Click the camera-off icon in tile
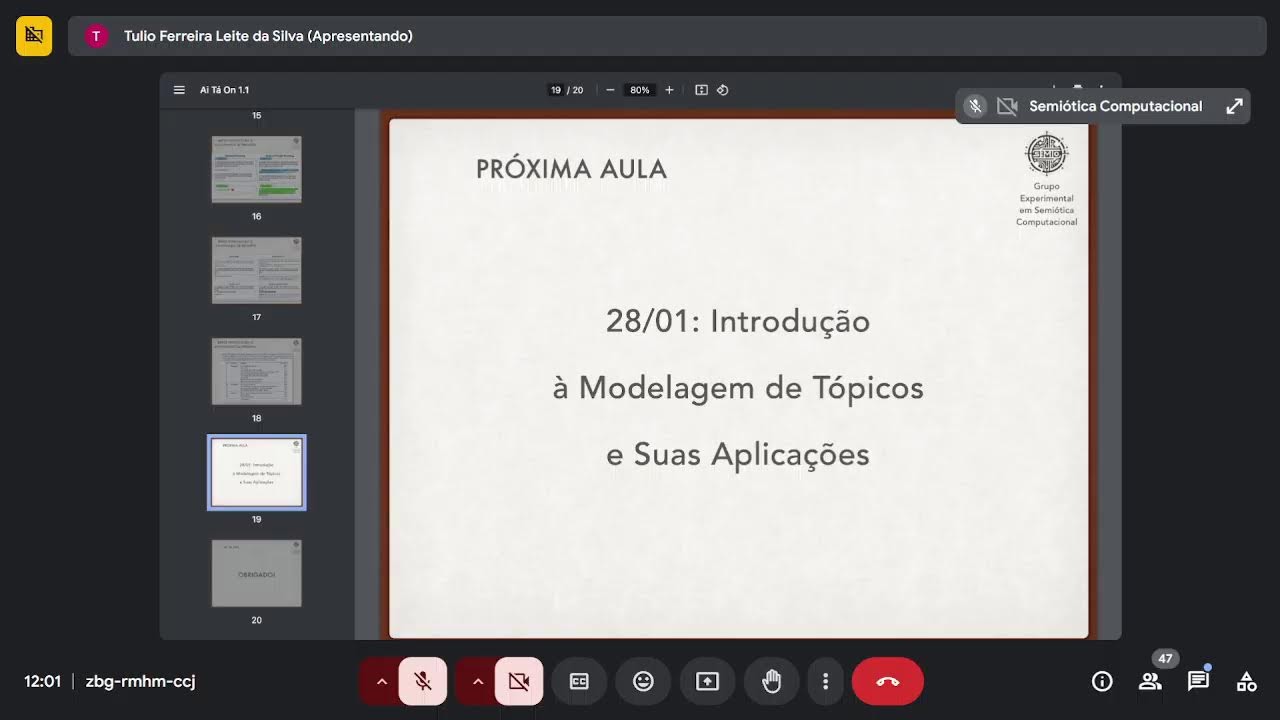This screenshot has width=1280, height=720. [x=1007, y=106]
